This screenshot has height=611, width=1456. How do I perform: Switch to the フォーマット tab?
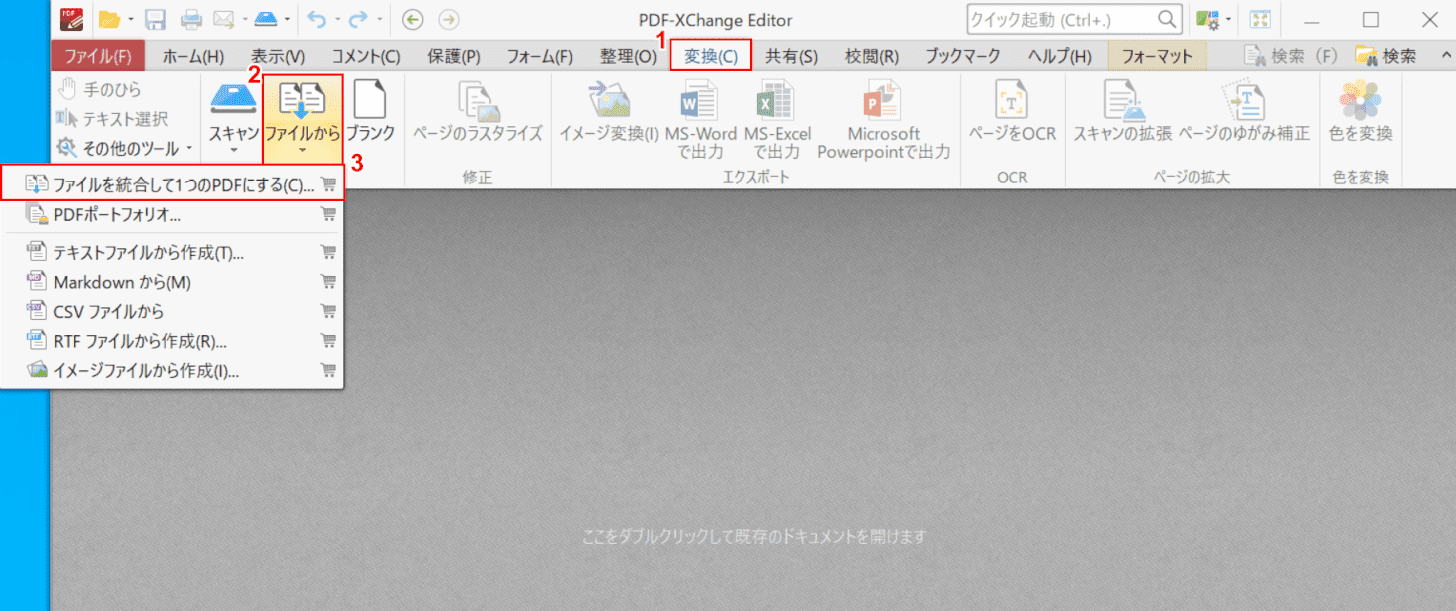click(x=1157, y=56)
